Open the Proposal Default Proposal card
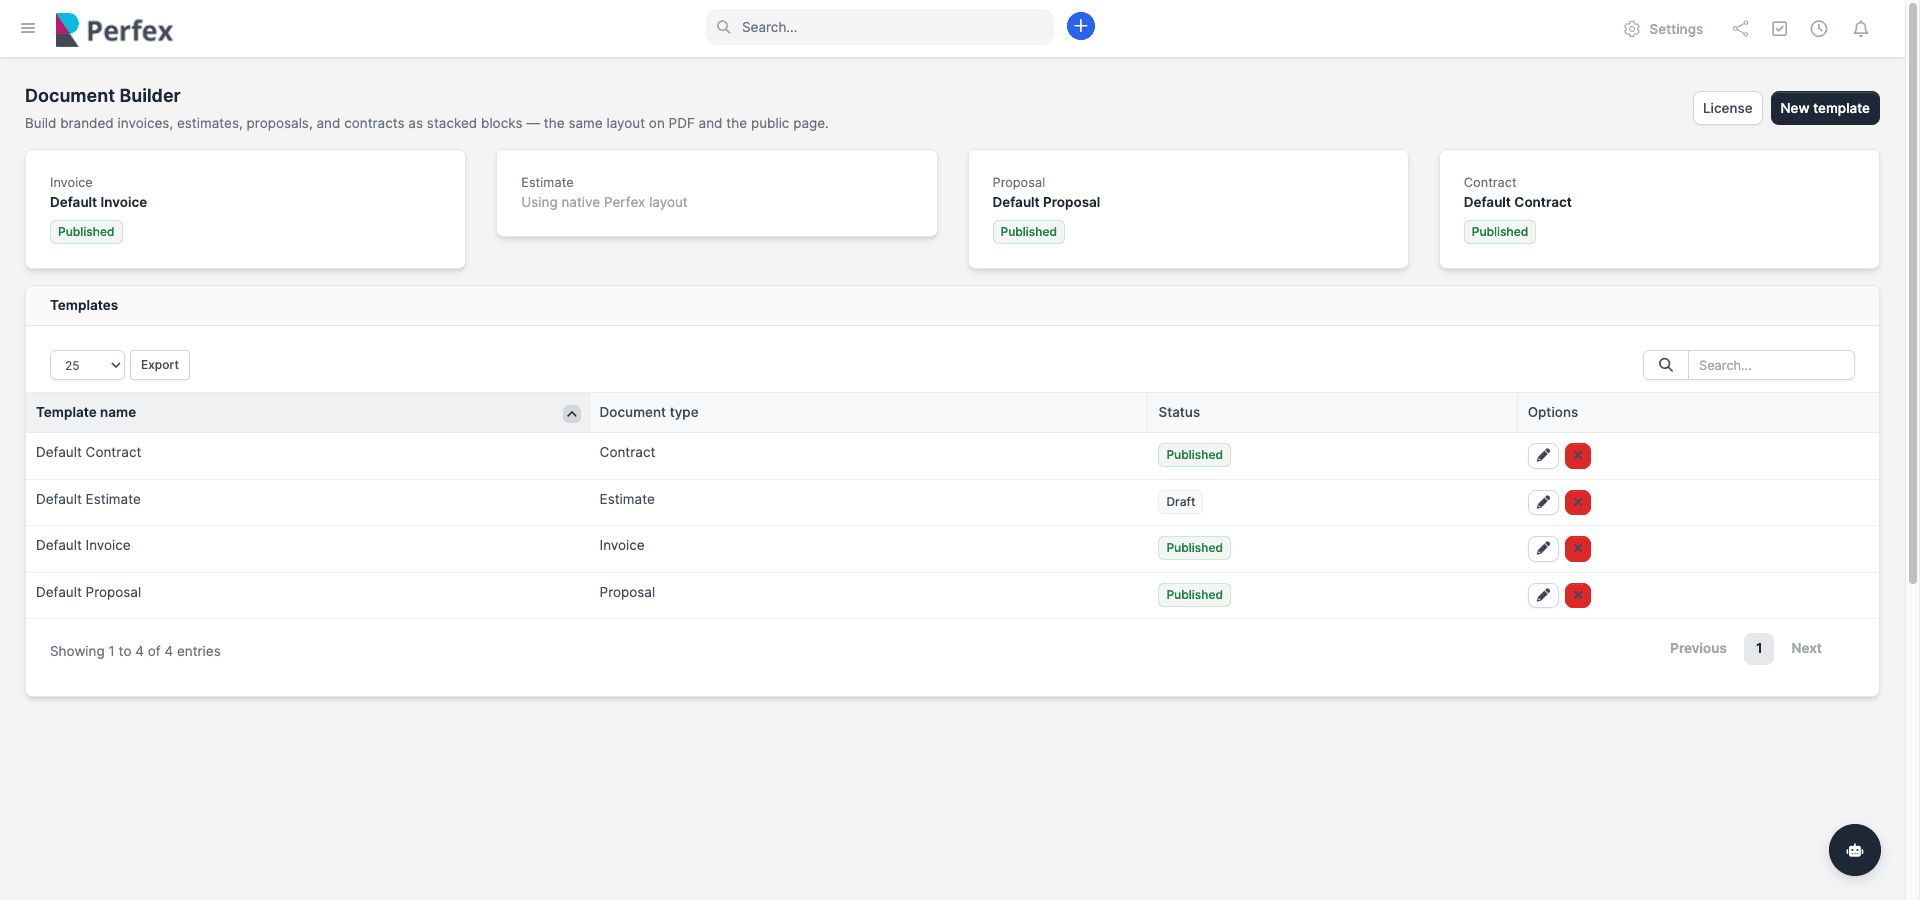1920x900 pixels. tap(1188, 209)
